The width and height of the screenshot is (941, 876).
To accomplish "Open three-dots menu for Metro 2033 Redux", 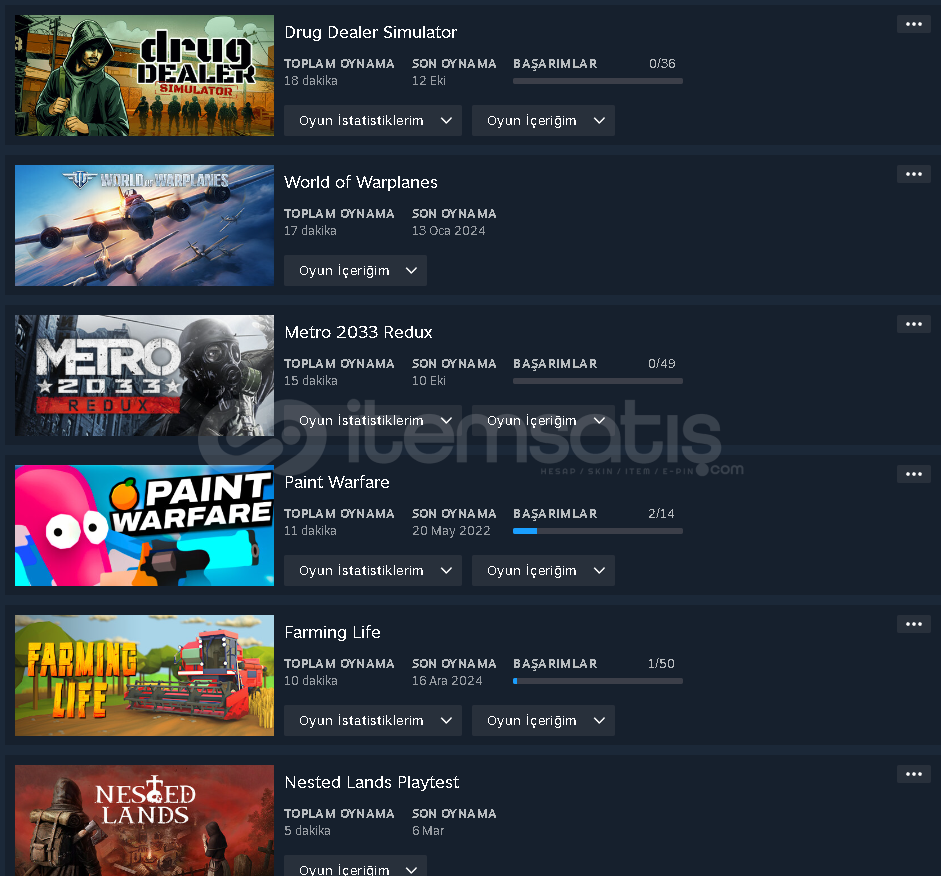I will click(x=913, y=324).
